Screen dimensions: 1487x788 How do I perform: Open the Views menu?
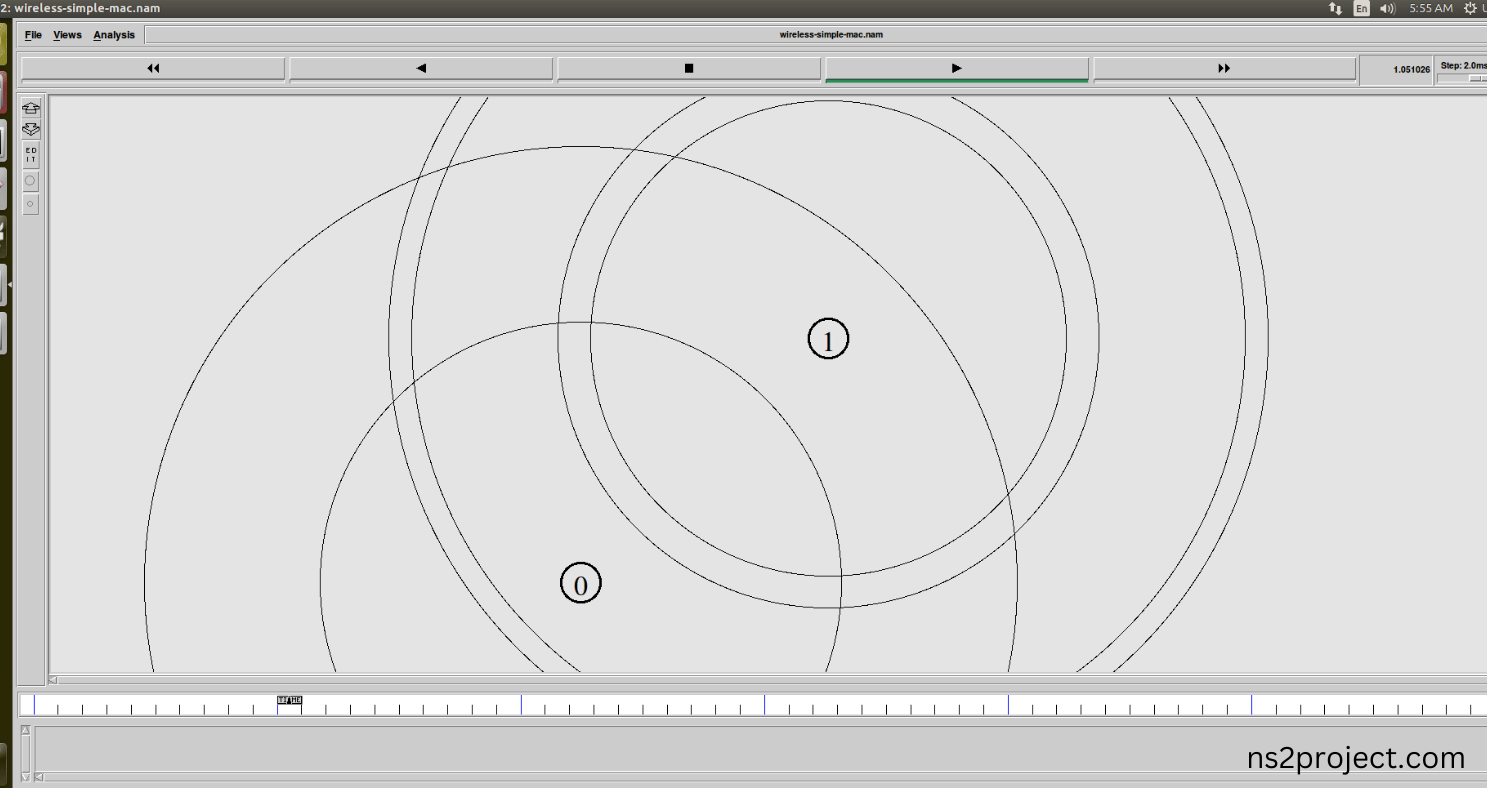[67, 35]
